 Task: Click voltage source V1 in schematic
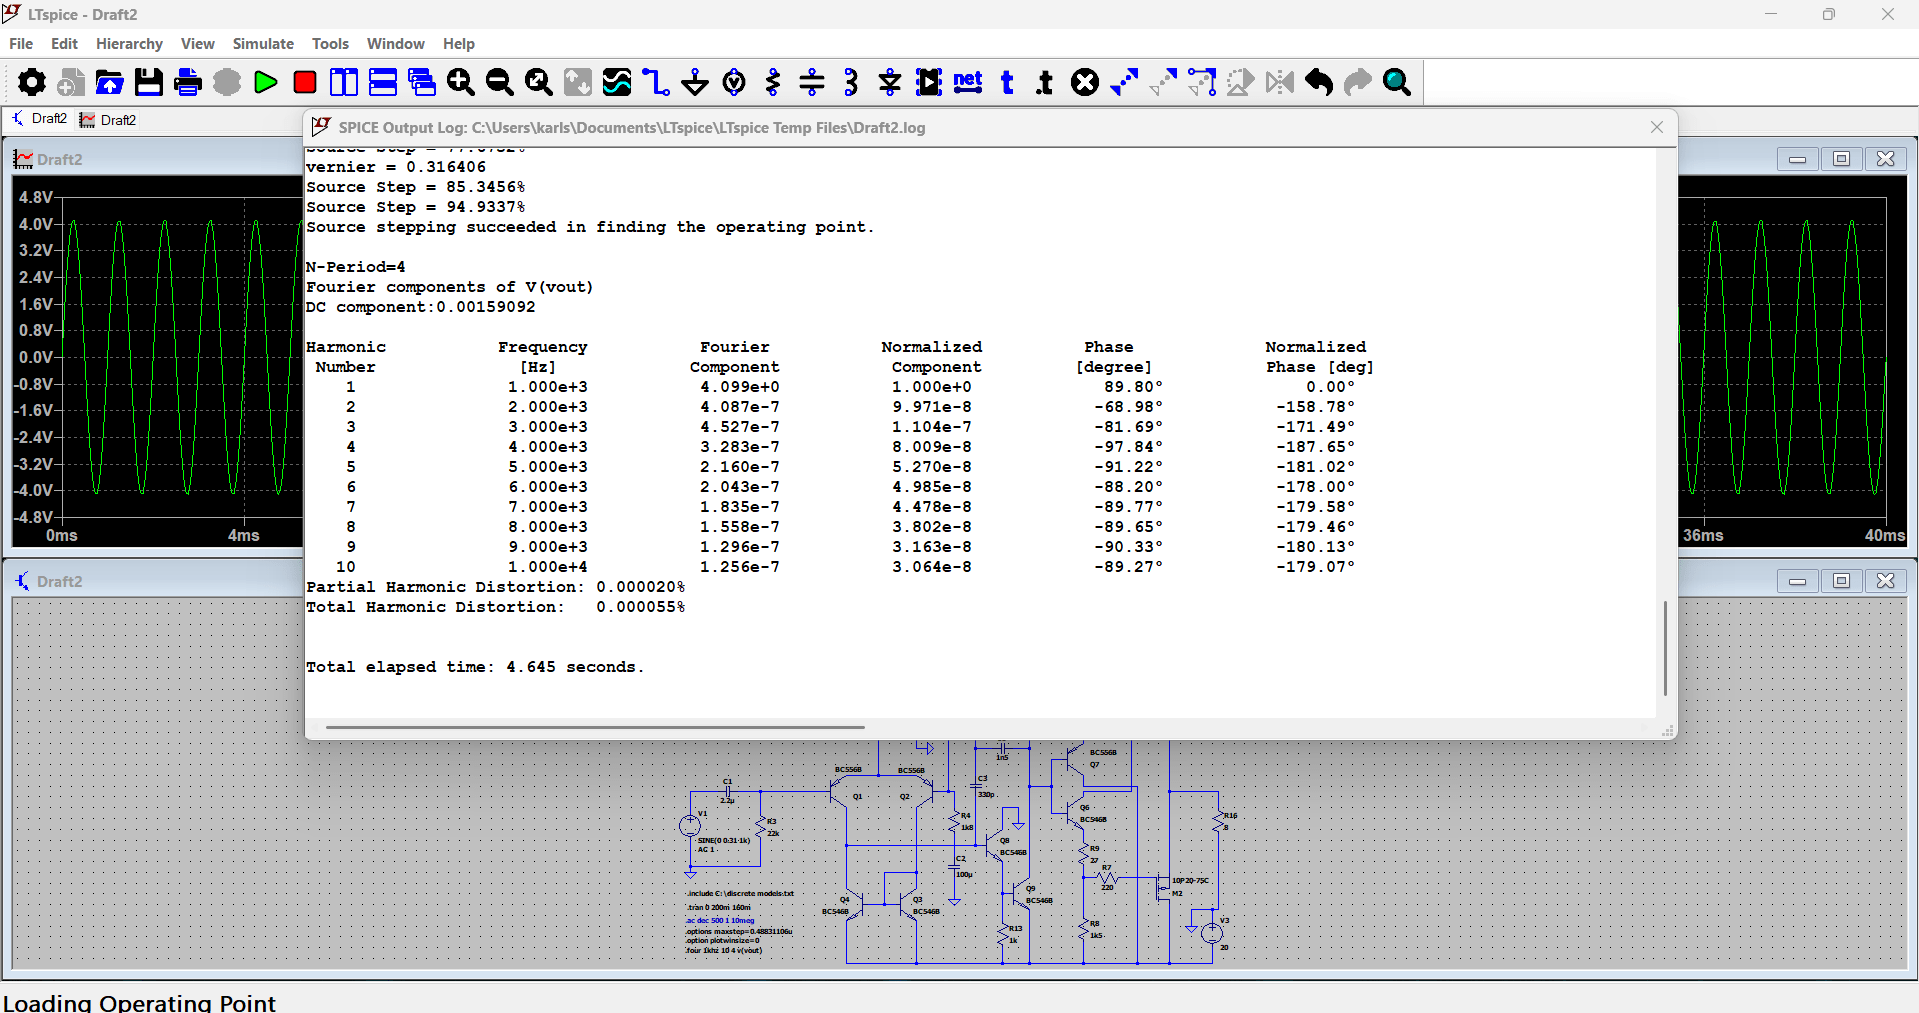coord(690,826)
